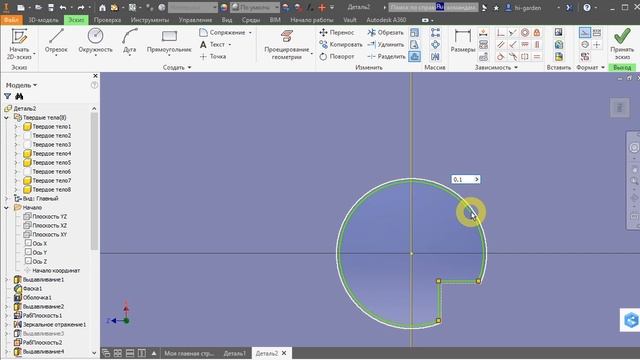This screenshot has width=640, height=360.
Task: Toggle visibility icon of Твердое тело3
Action: point(27,144)
